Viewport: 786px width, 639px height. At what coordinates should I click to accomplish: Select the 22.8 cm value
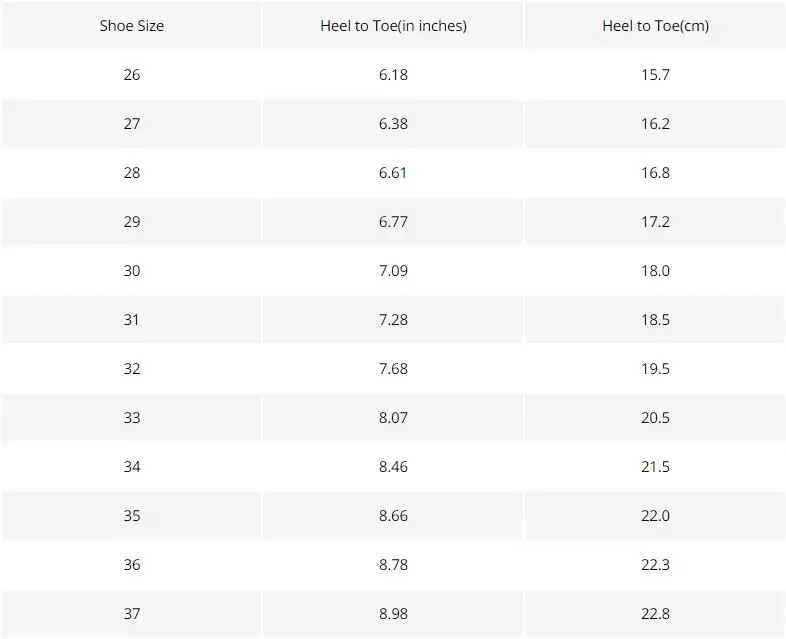pos(655,613)
